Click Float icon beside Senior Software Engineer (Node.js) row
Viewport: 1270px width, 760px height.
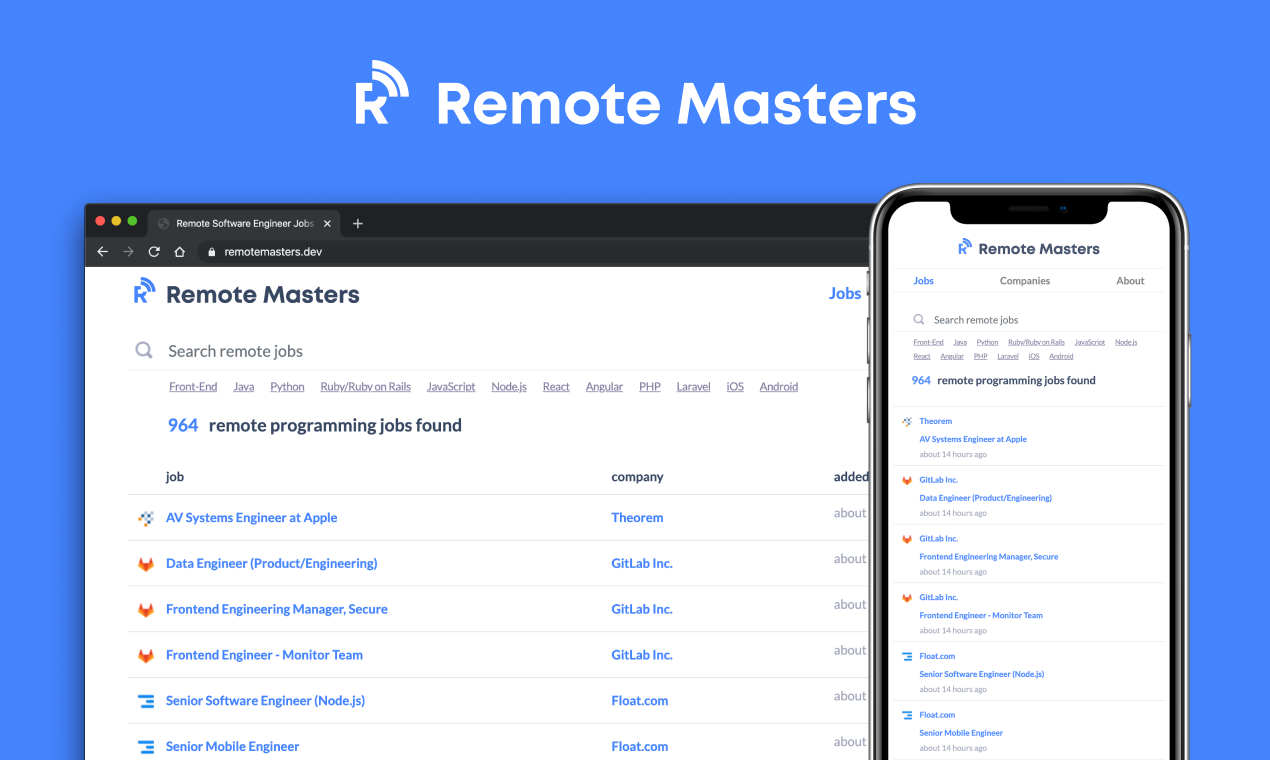pyautogui.click(x=146, y=701)
